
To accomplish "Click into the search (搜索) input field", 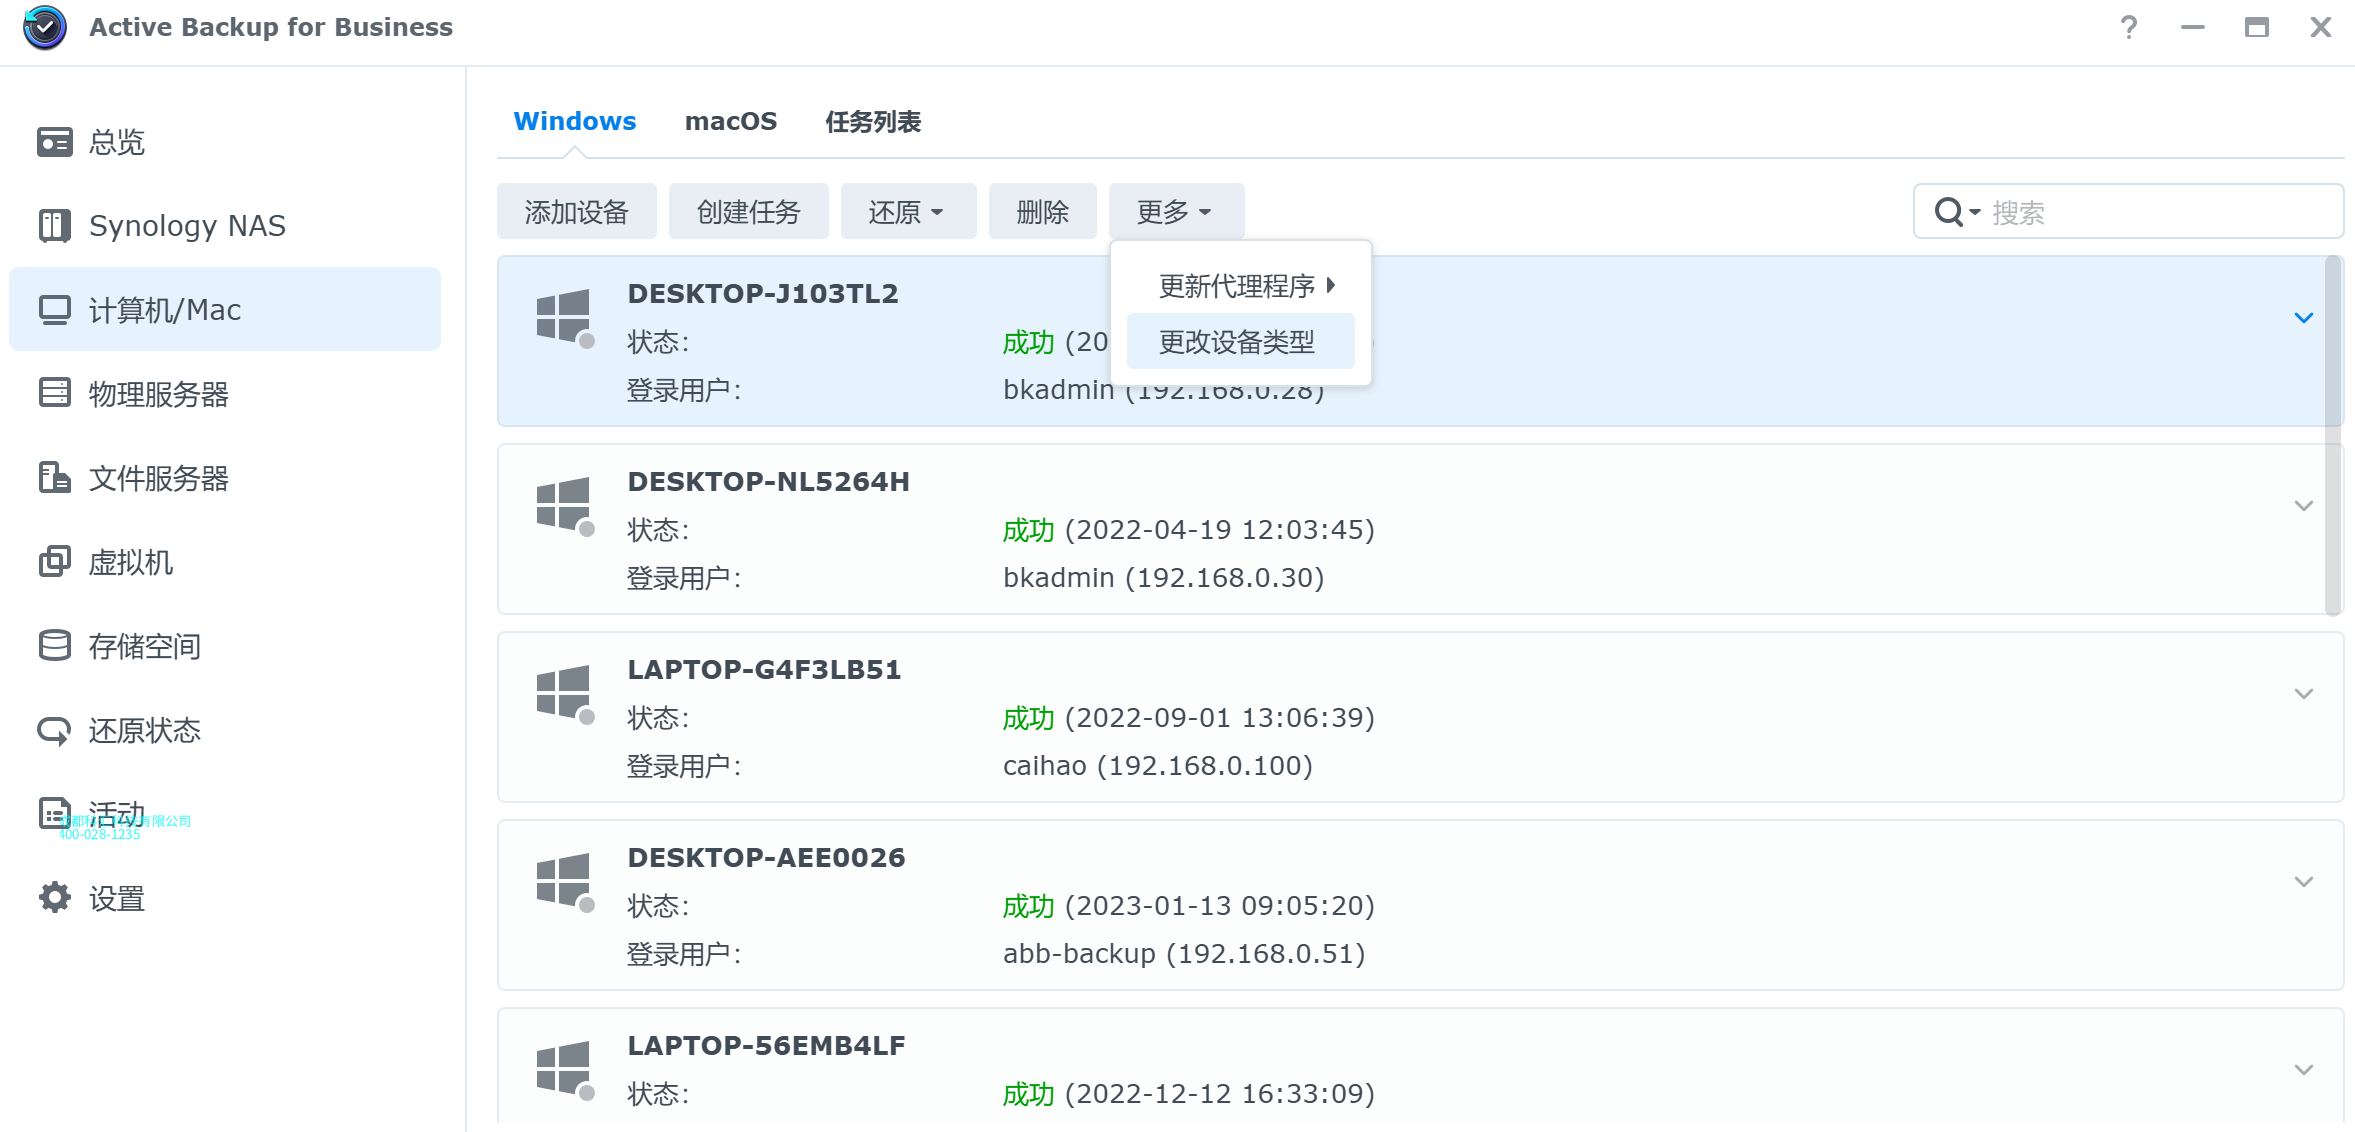I will (2160, 212).
